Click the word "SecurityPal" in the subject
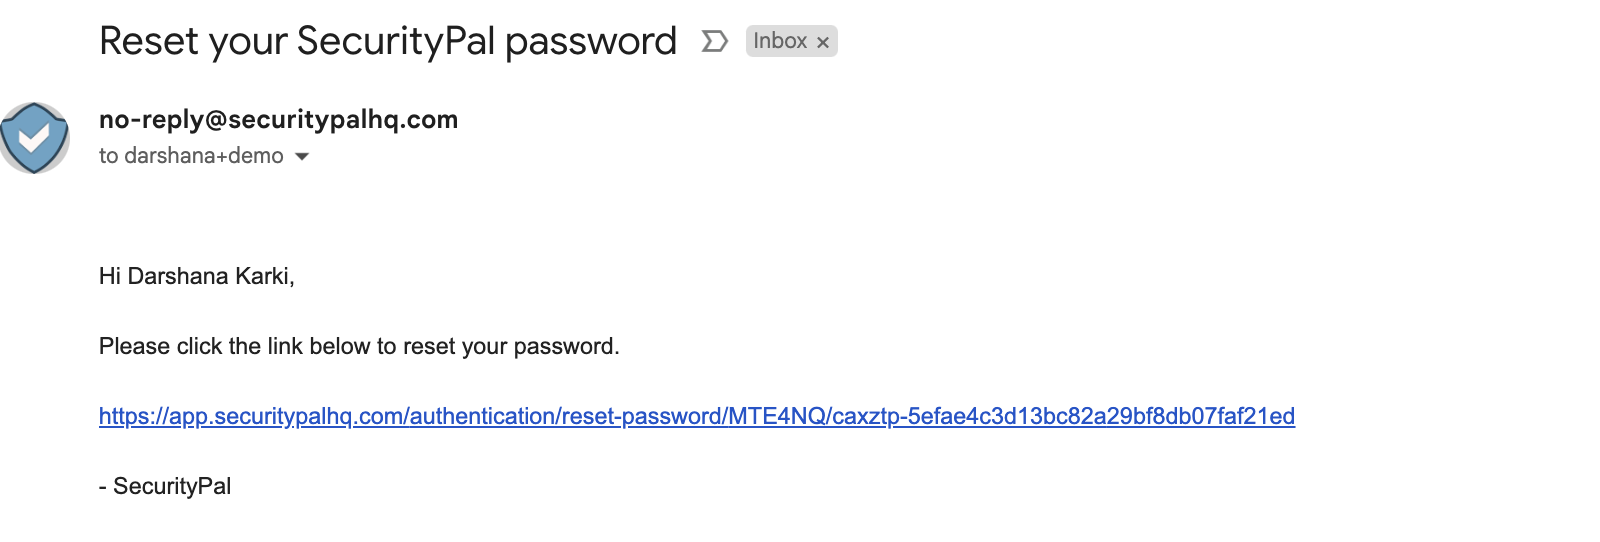Viewport: 1600px width, 542px height. coord(396,41)
